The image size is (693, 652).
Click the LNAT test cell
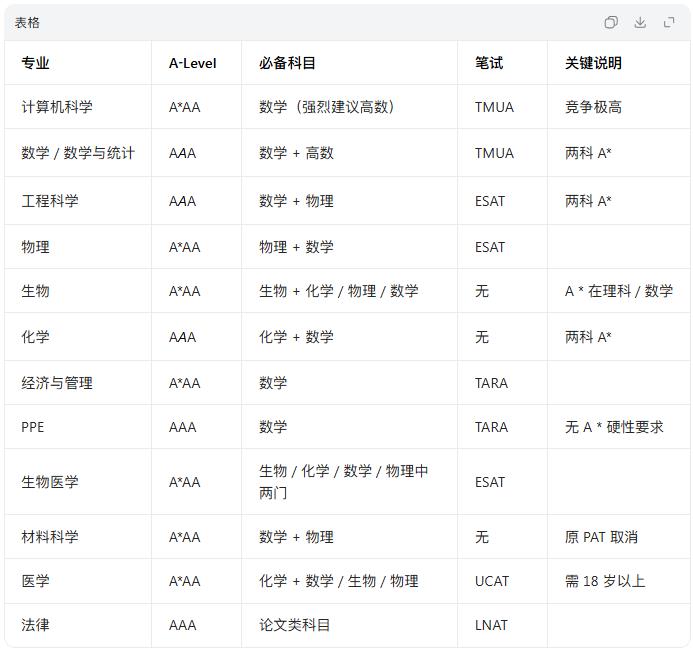point(491,625)
